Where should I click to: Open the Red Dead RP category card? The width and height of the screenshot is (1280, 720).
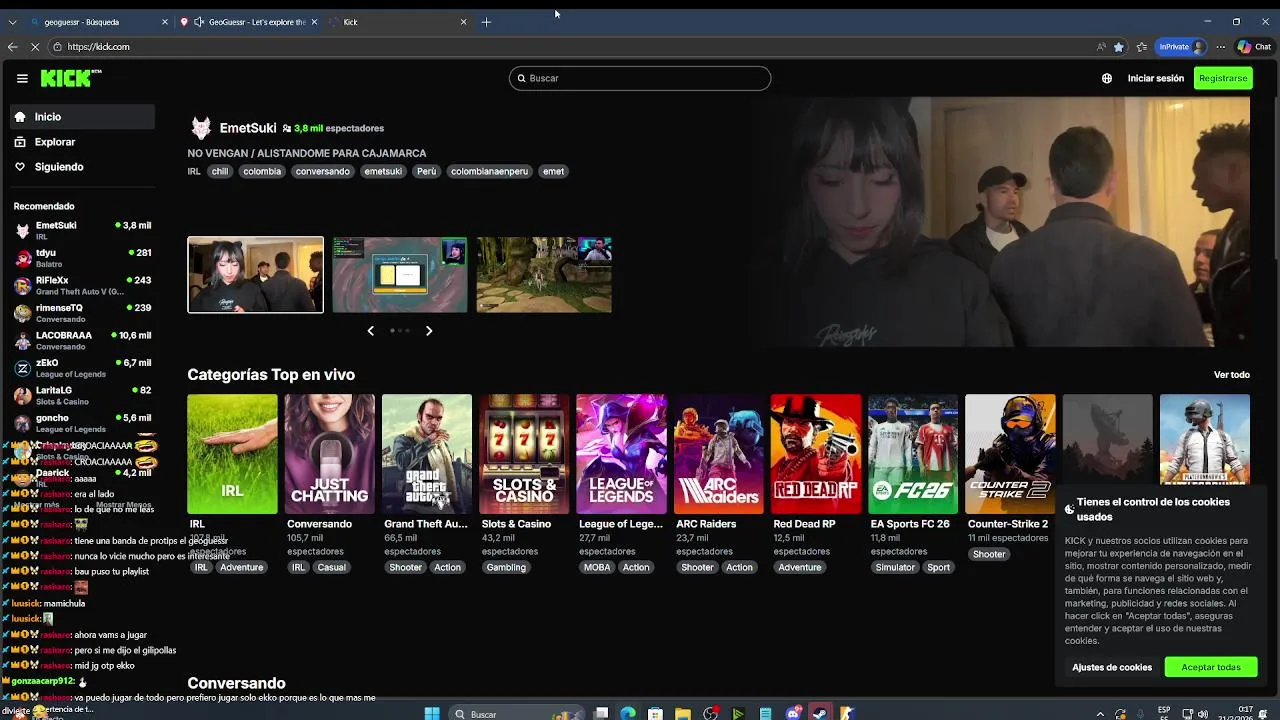pos(816,454)
